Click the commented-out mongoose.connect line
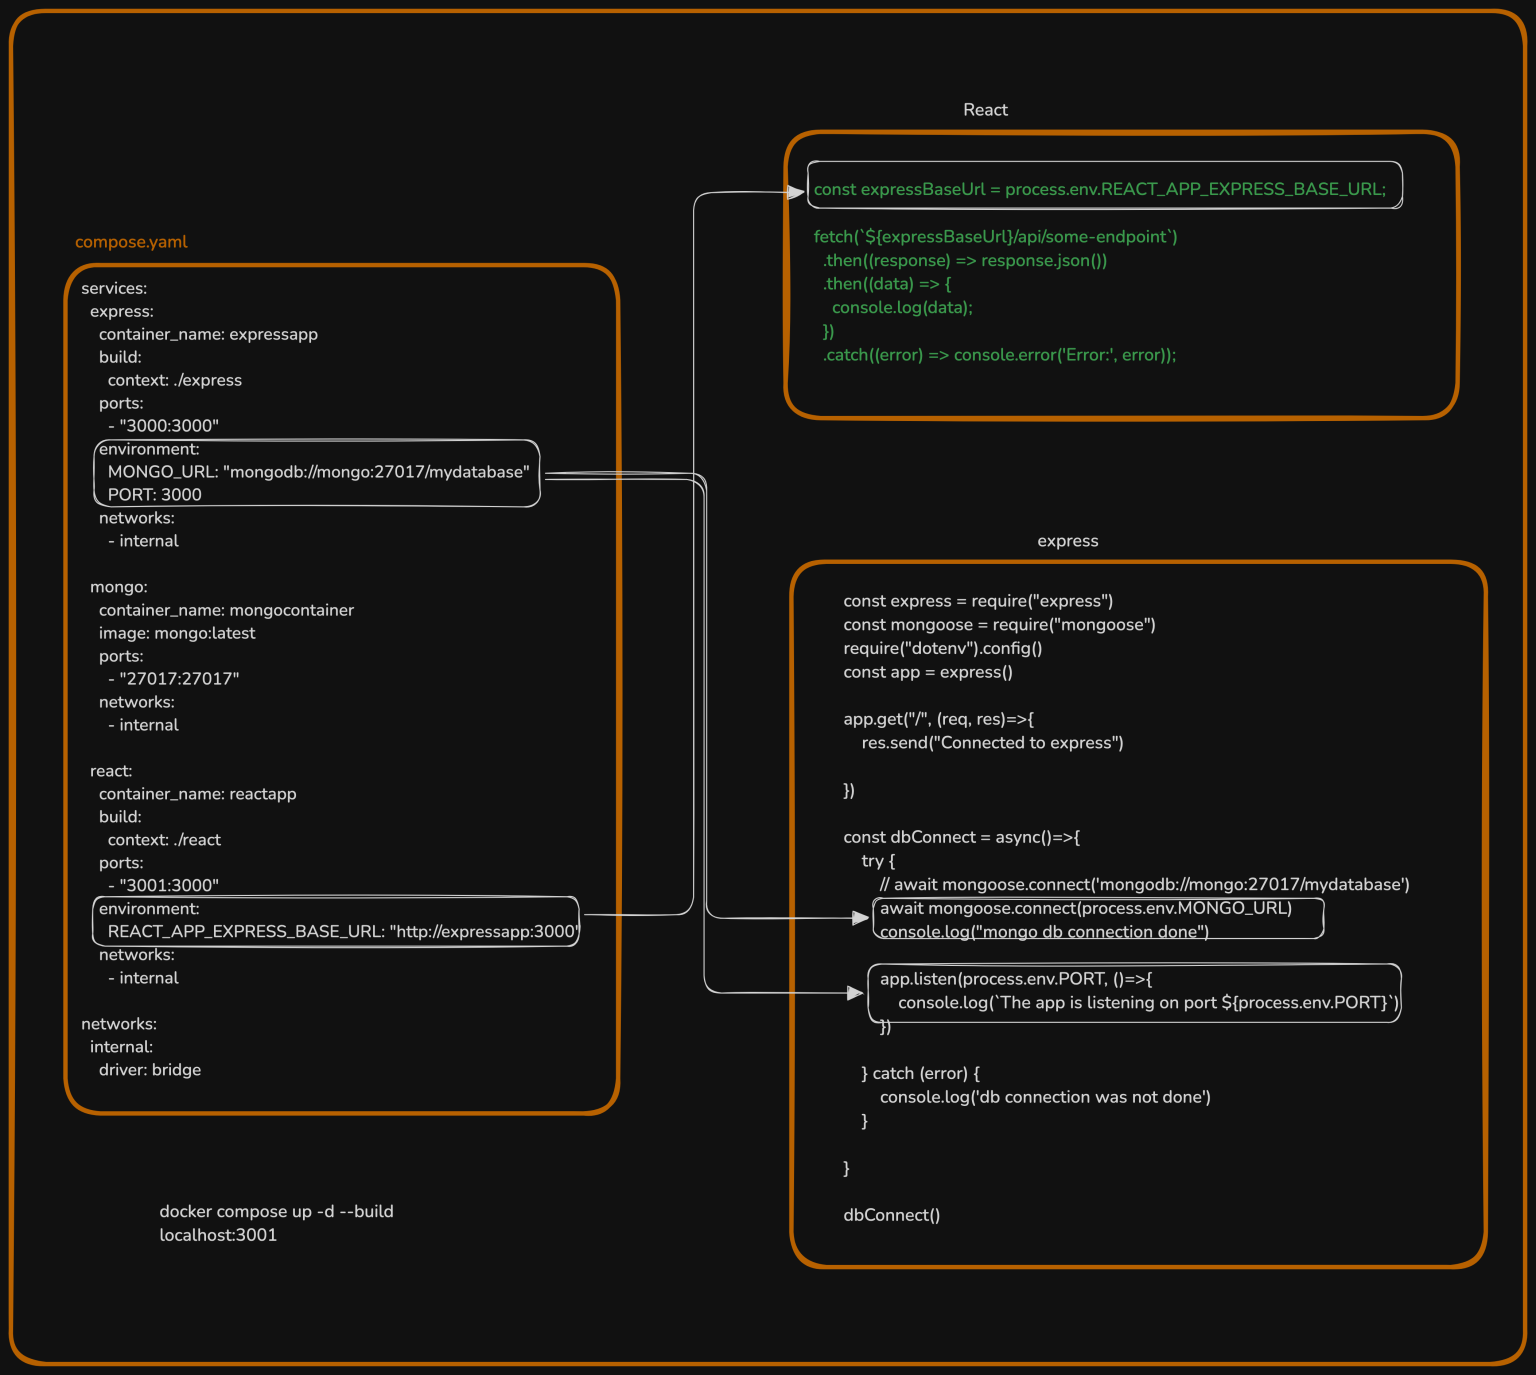1536x1375 pixels. click(x=1145, y=885)
